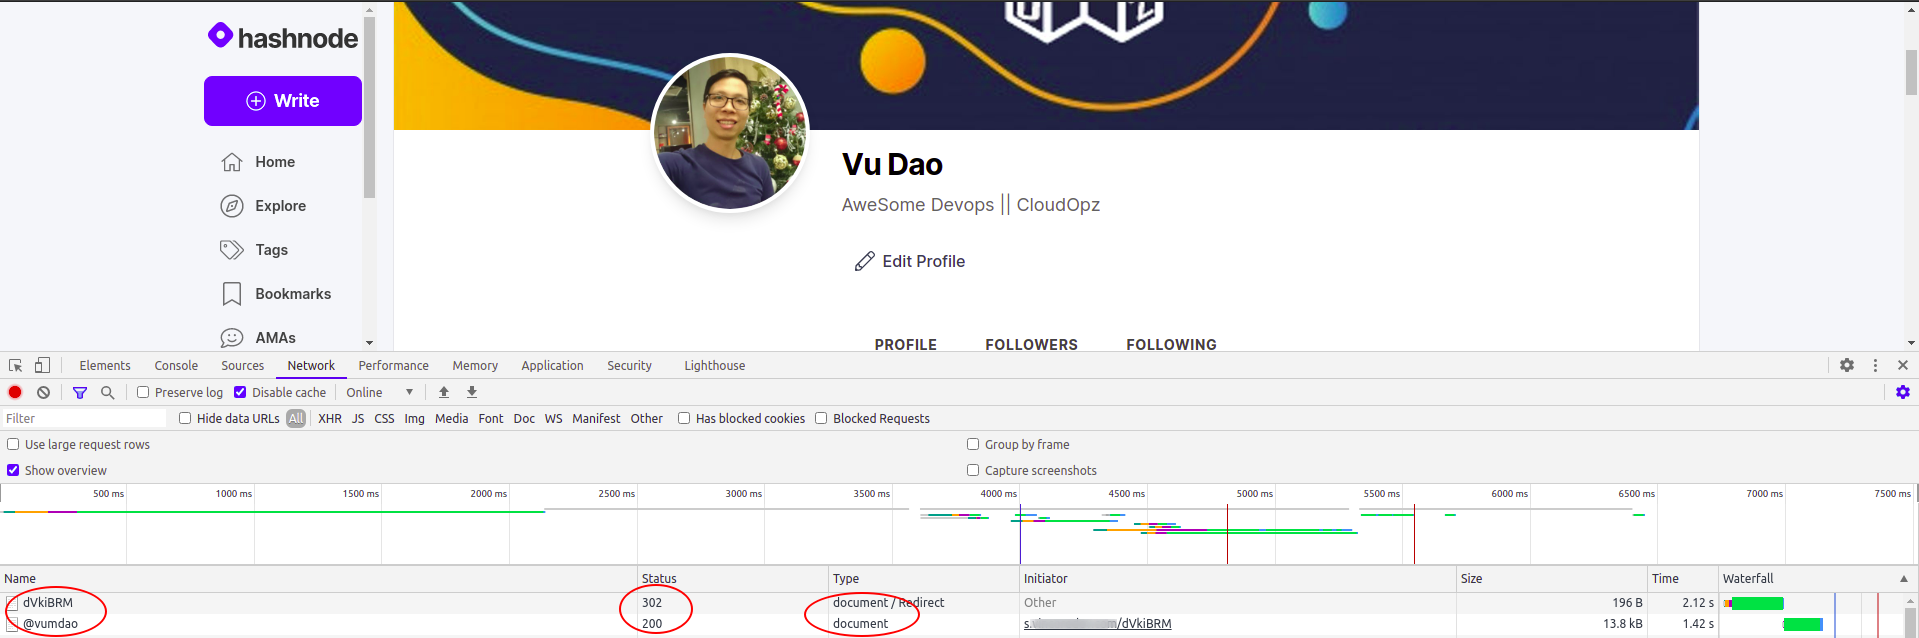
Task: Click the network Filter text field
Action: coord(84,418)
